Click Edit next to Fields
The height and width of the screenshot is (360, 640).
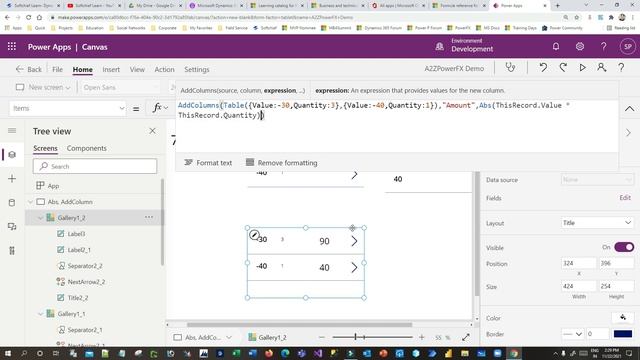click(x=625, y=198)
